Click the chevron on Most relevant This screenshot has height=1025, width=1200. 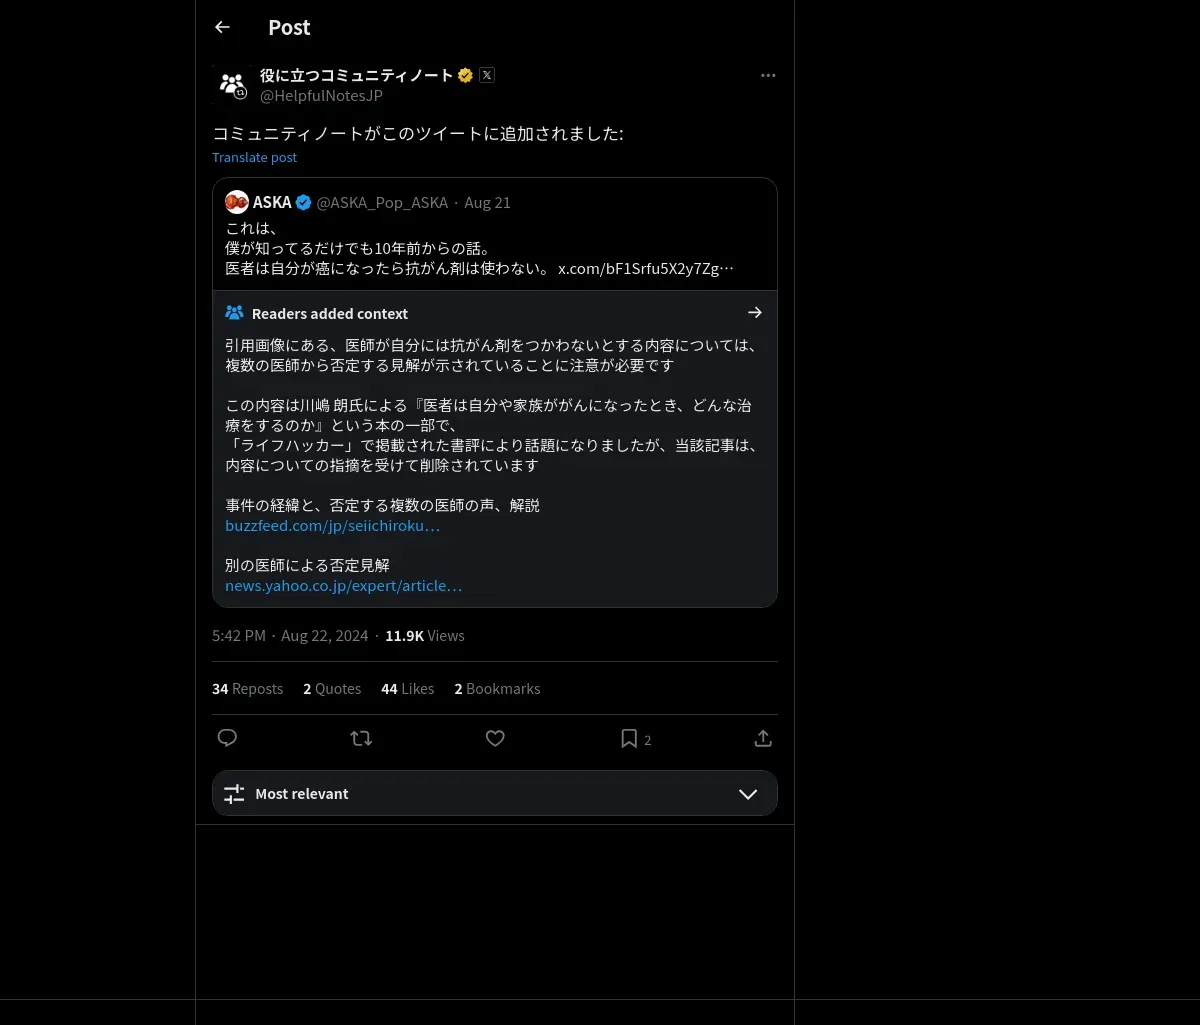click(748, 794)
